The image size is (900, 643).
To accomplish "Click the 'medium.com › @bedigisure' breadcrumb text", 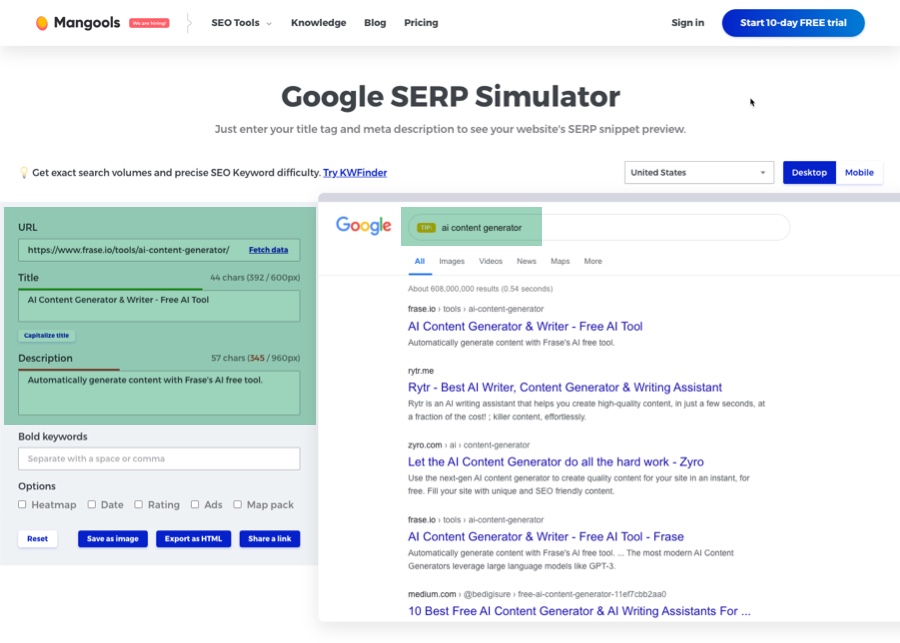I will coord(537,594).
